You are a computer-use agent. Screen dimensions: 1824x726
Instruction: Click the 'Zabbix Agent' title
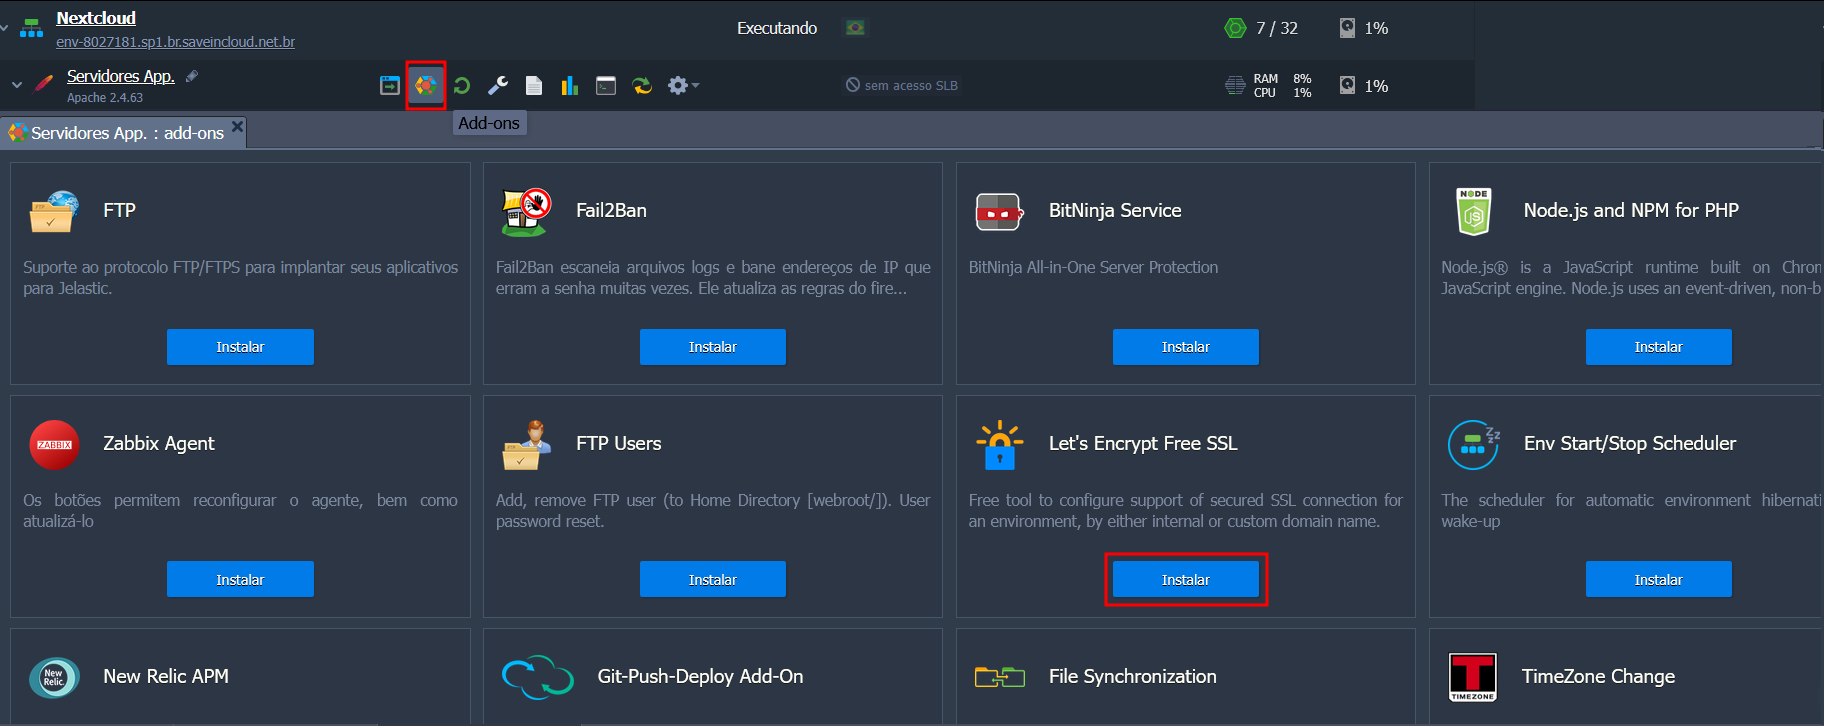(x=159, y=443)
